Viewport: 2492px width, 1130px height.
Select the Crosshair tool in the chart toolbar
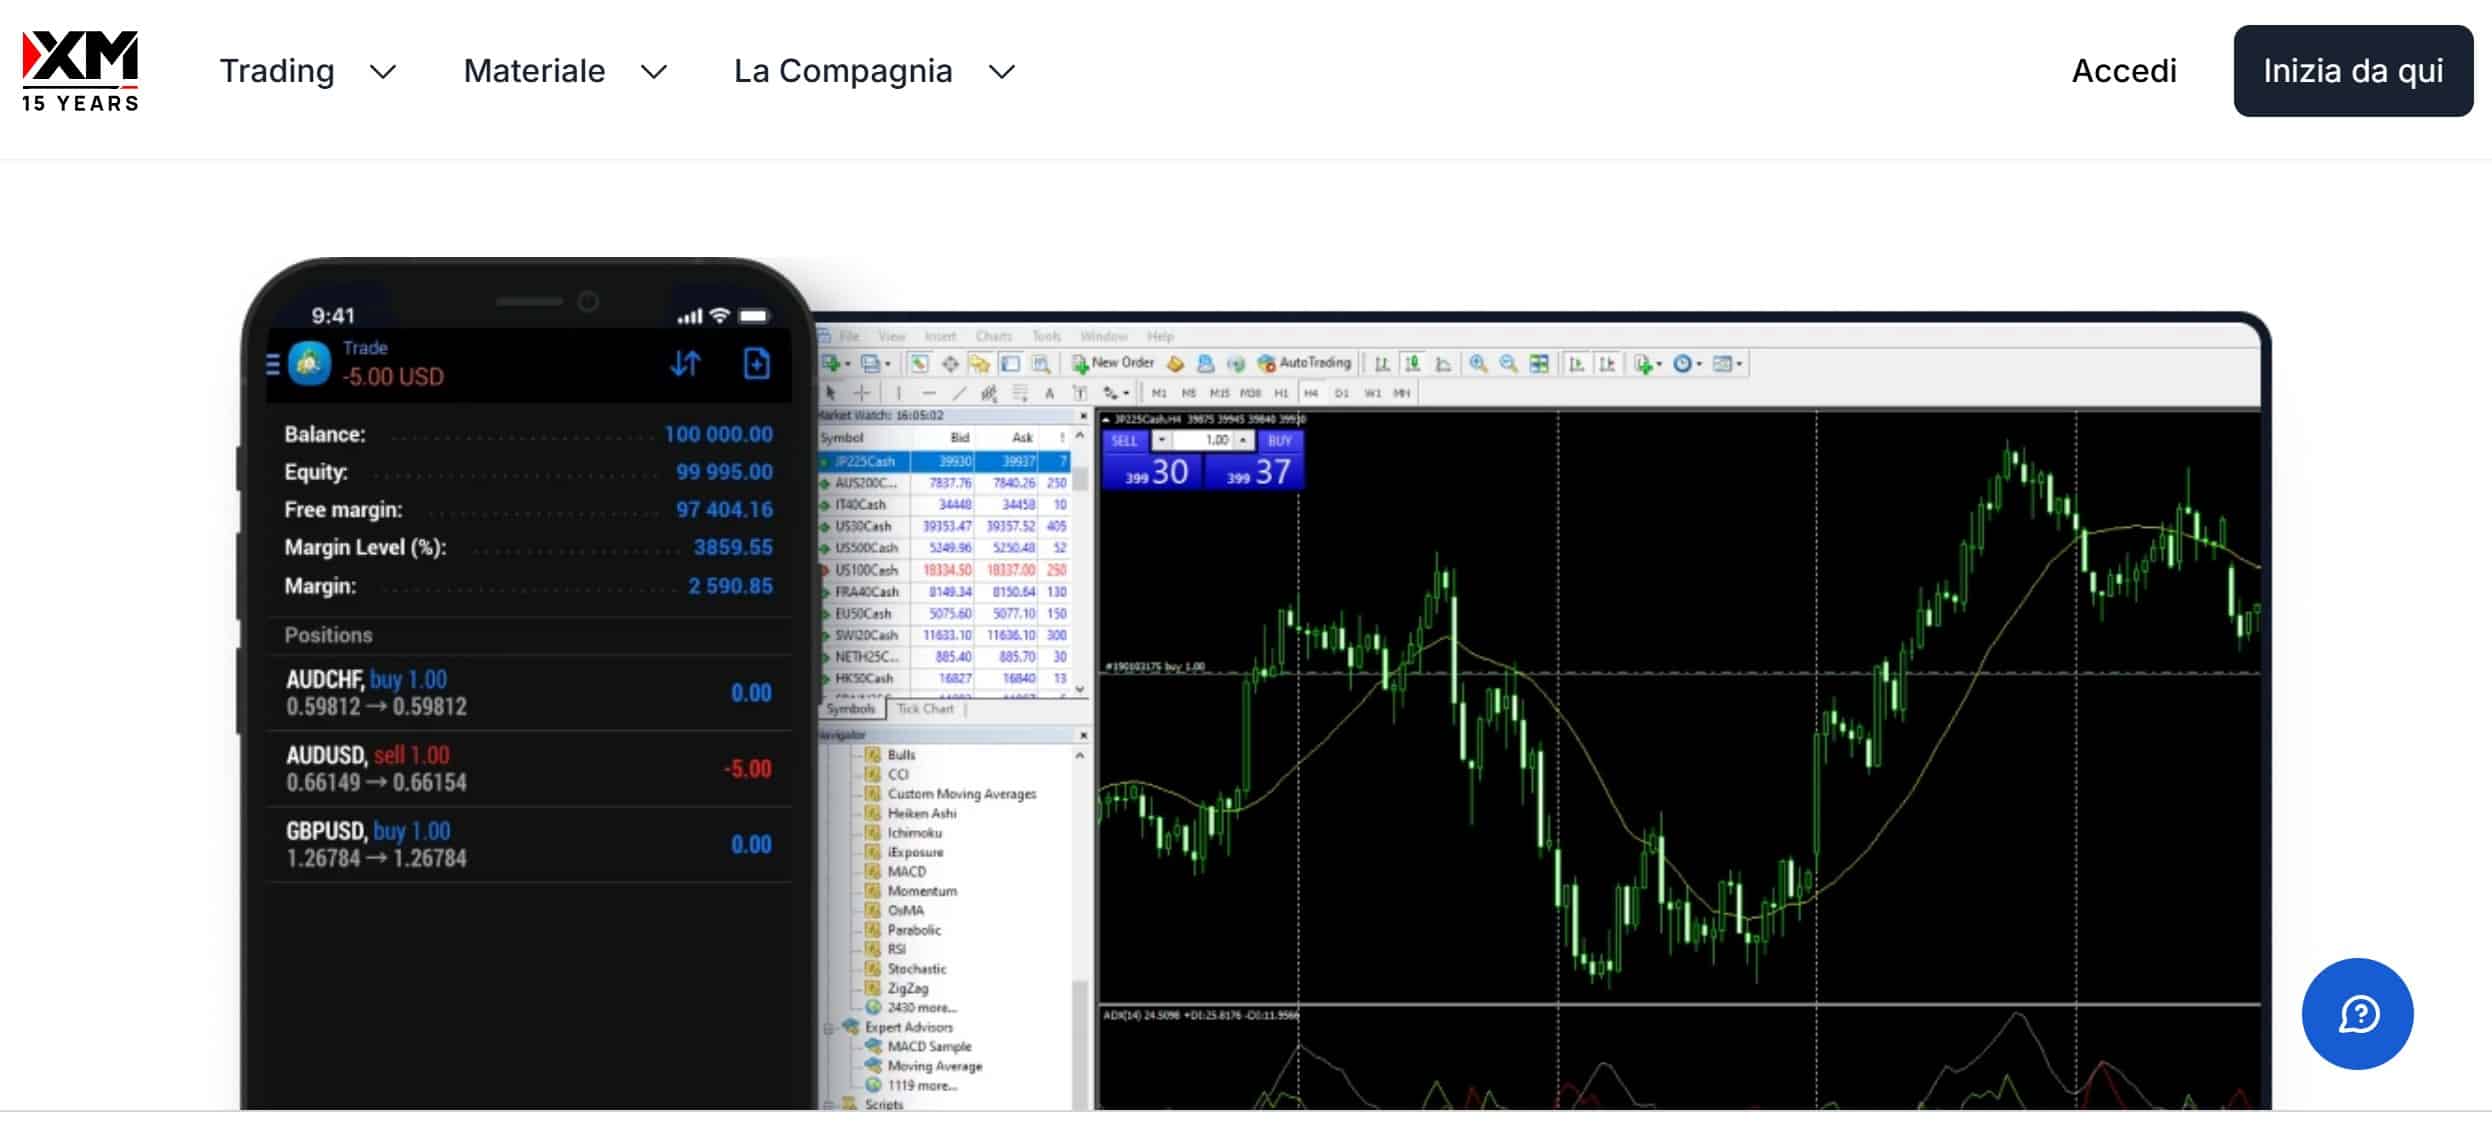click(x=861, y=393)
